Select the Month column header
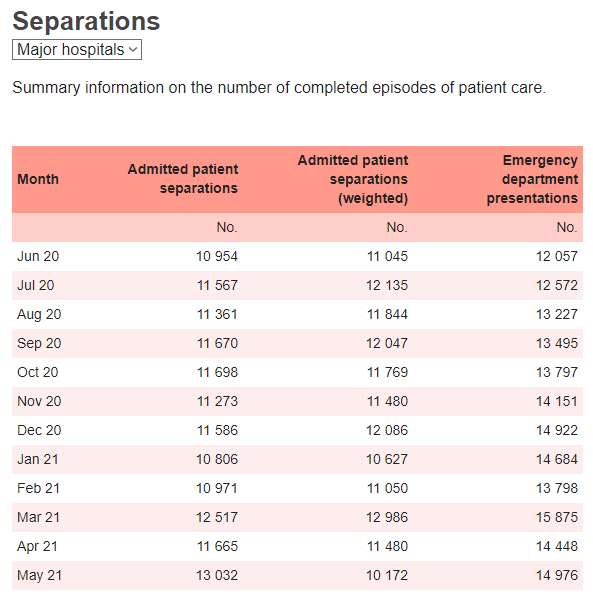The width and height of the screenshot is (593, 597). pyautogui.click(x=38, y=179)
